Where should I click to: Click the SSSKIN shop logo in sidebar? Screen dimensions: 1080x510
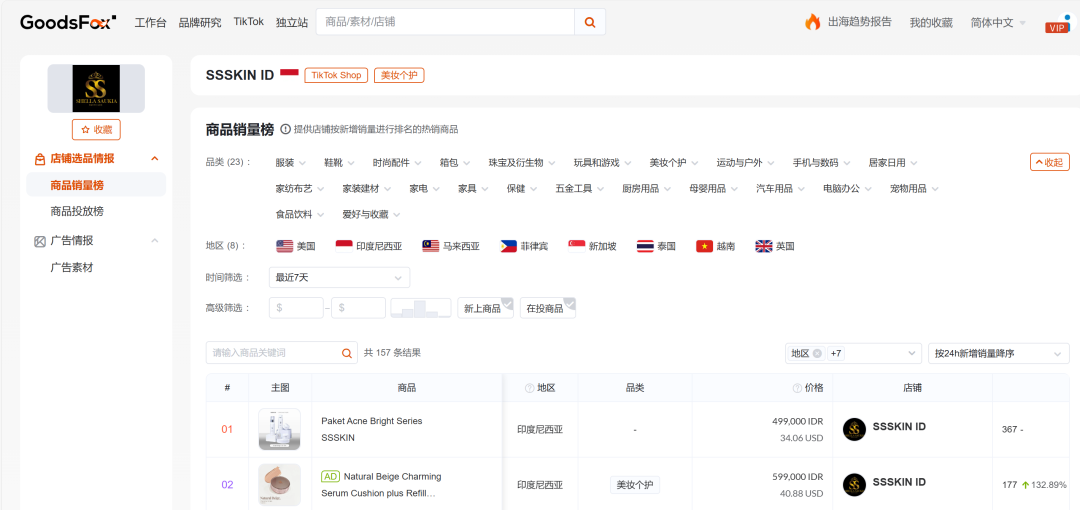click(x=96, y=88)
